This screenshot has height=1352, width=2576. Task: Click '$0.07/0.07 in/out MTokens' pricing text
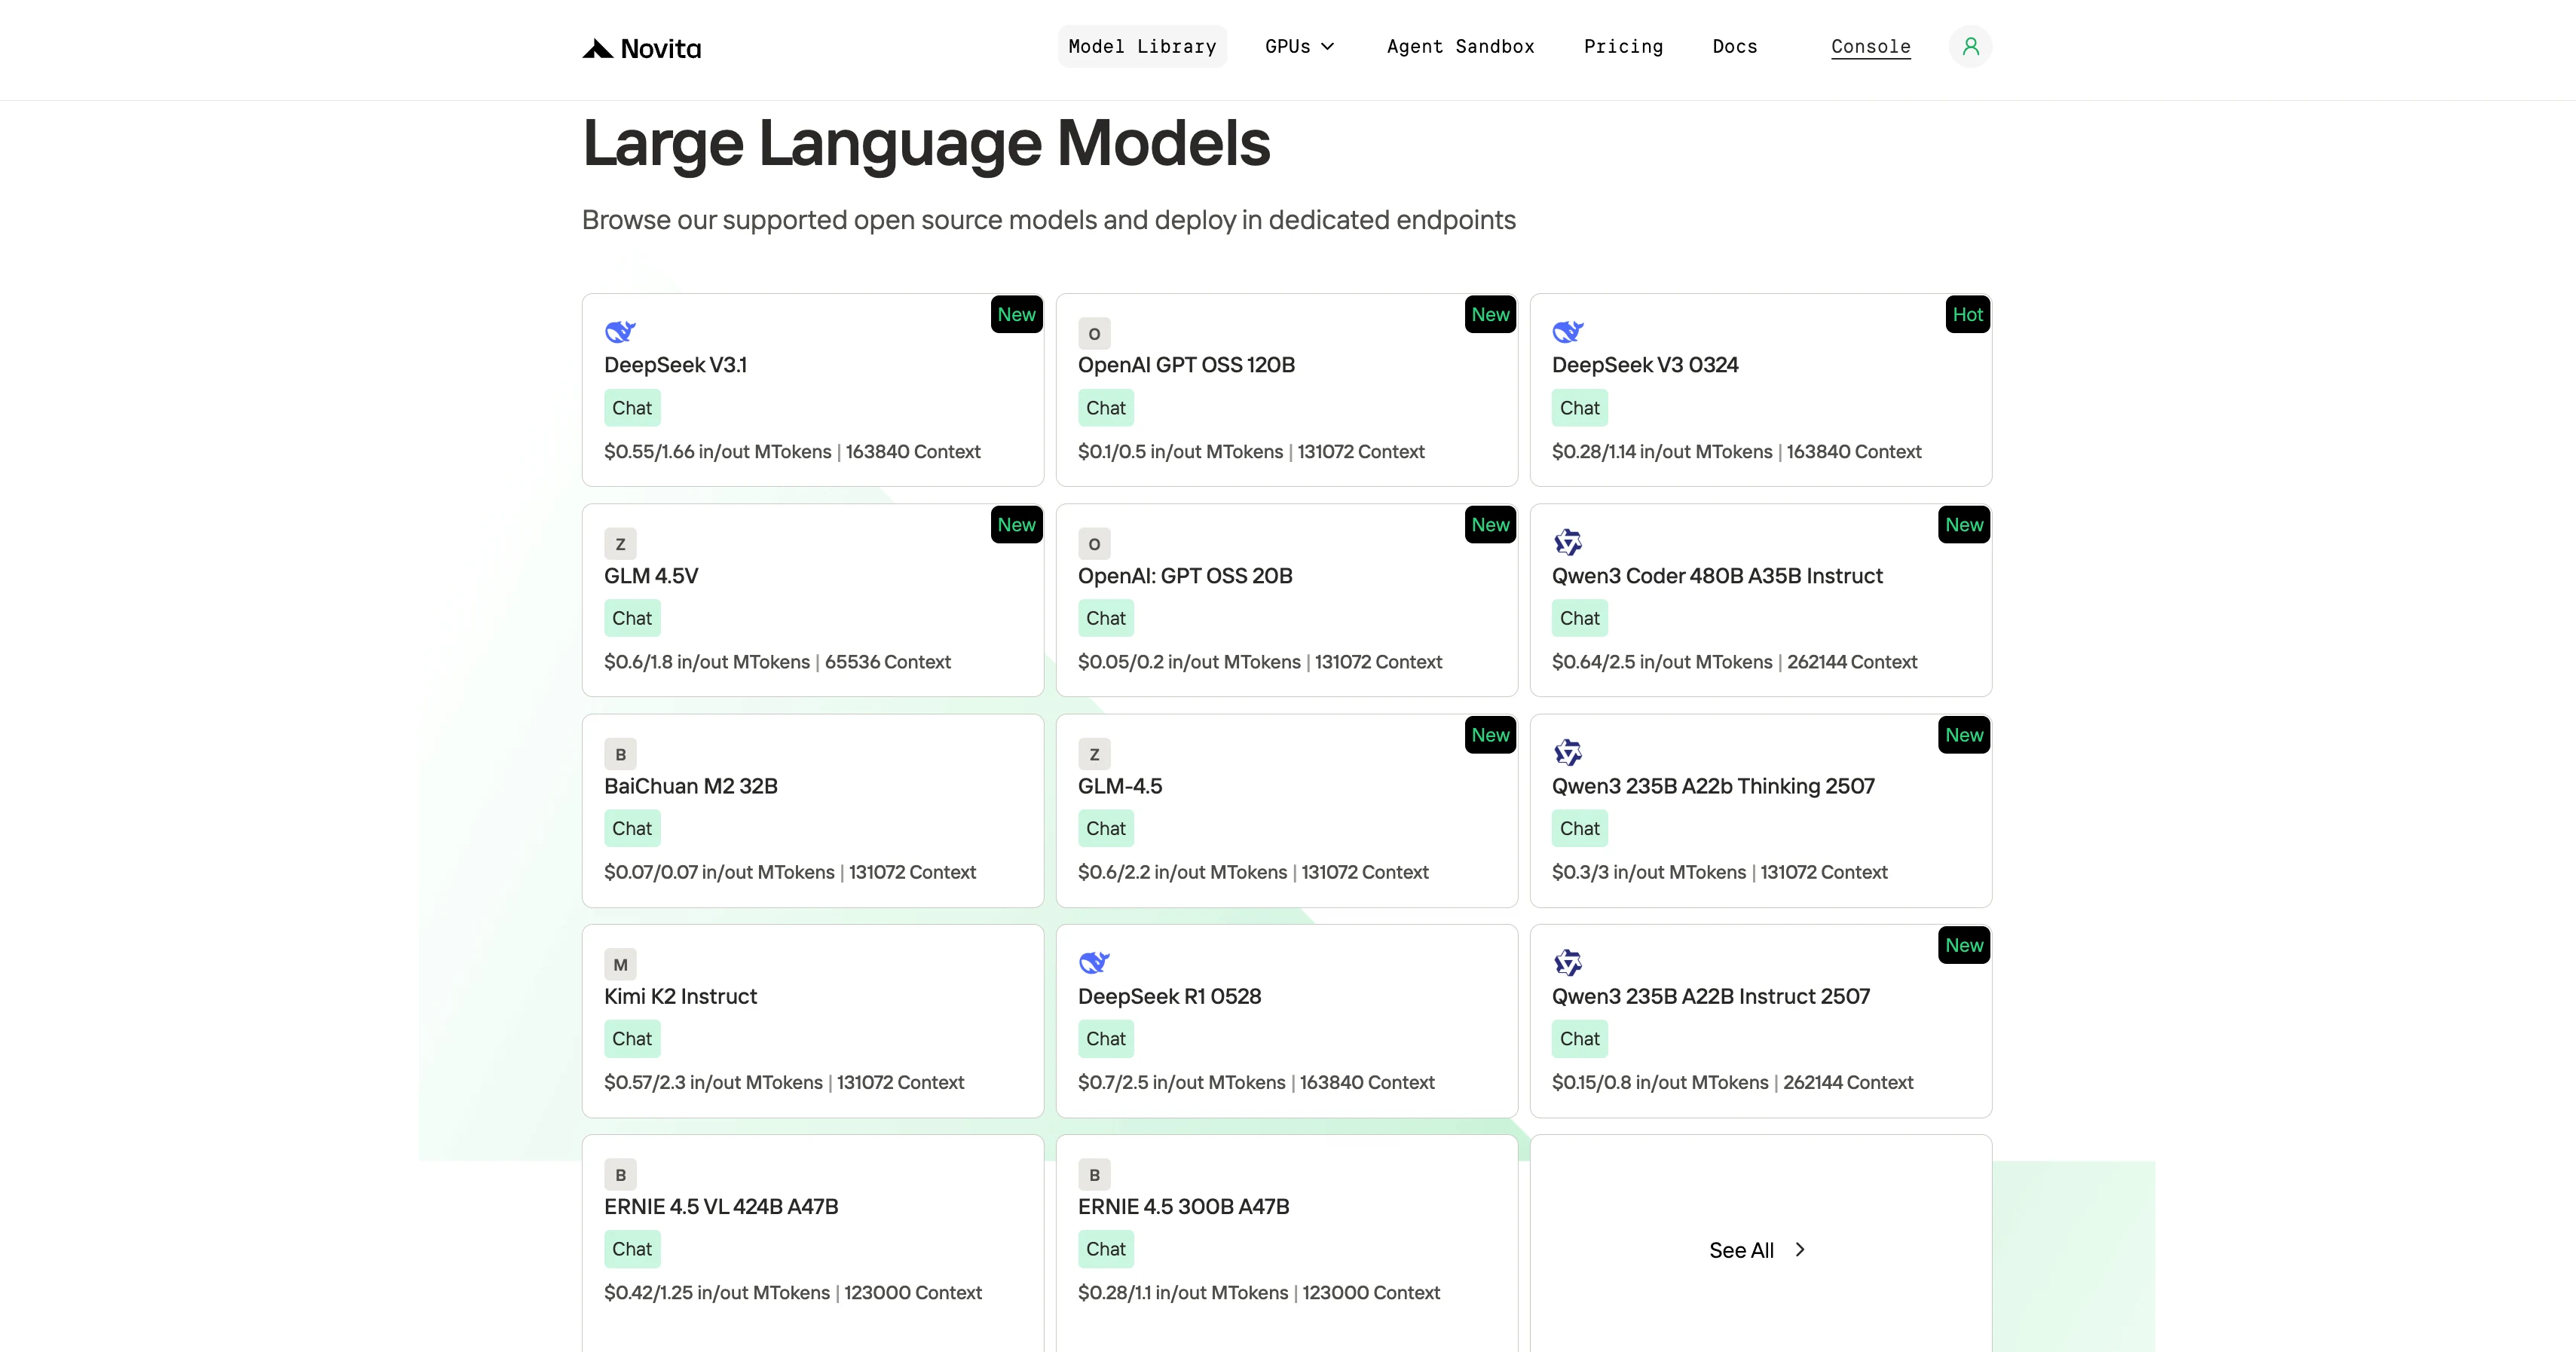(719, 872)
